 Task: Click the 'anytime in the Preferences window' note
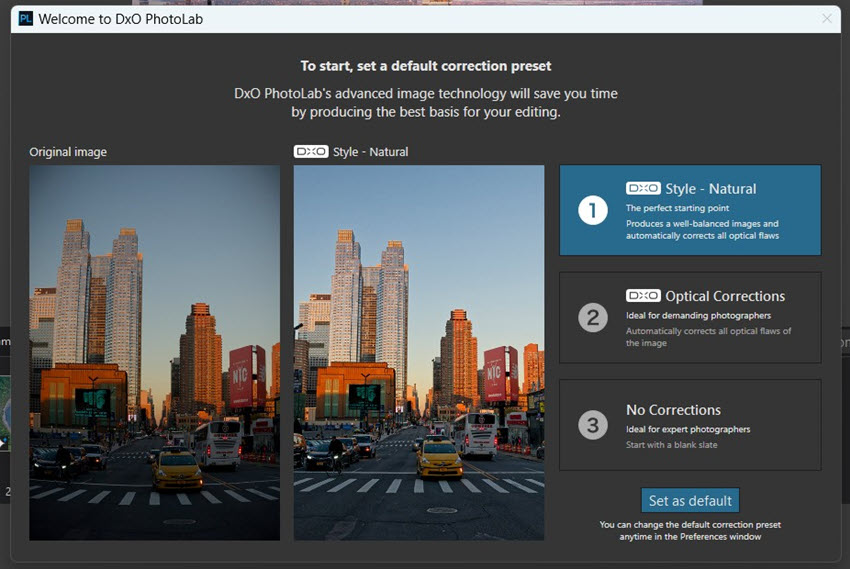click(690, 536)
